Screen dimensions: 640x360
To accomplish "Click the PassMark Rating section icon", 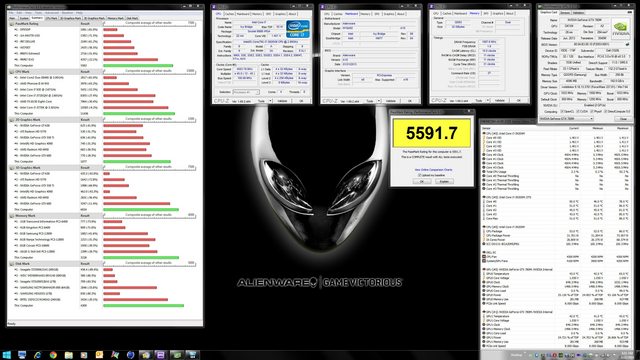I will [12, 24].
